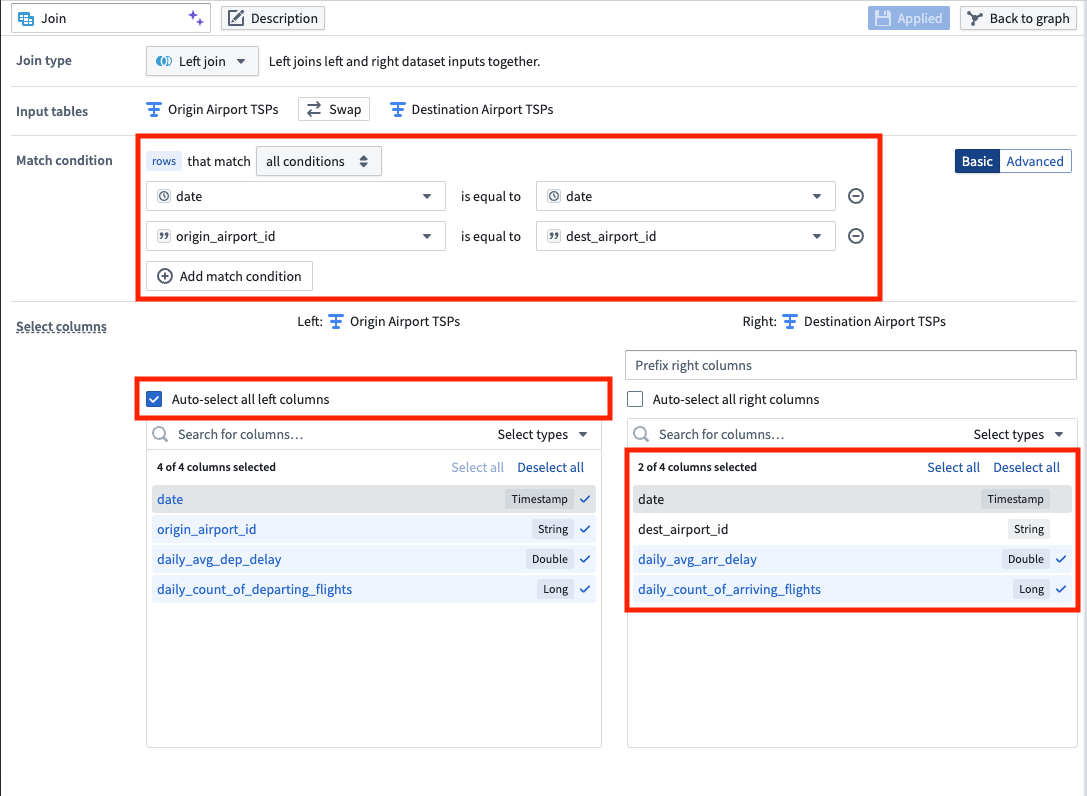Toggle origin_airport_id column selection

click(x=374, y=529)
